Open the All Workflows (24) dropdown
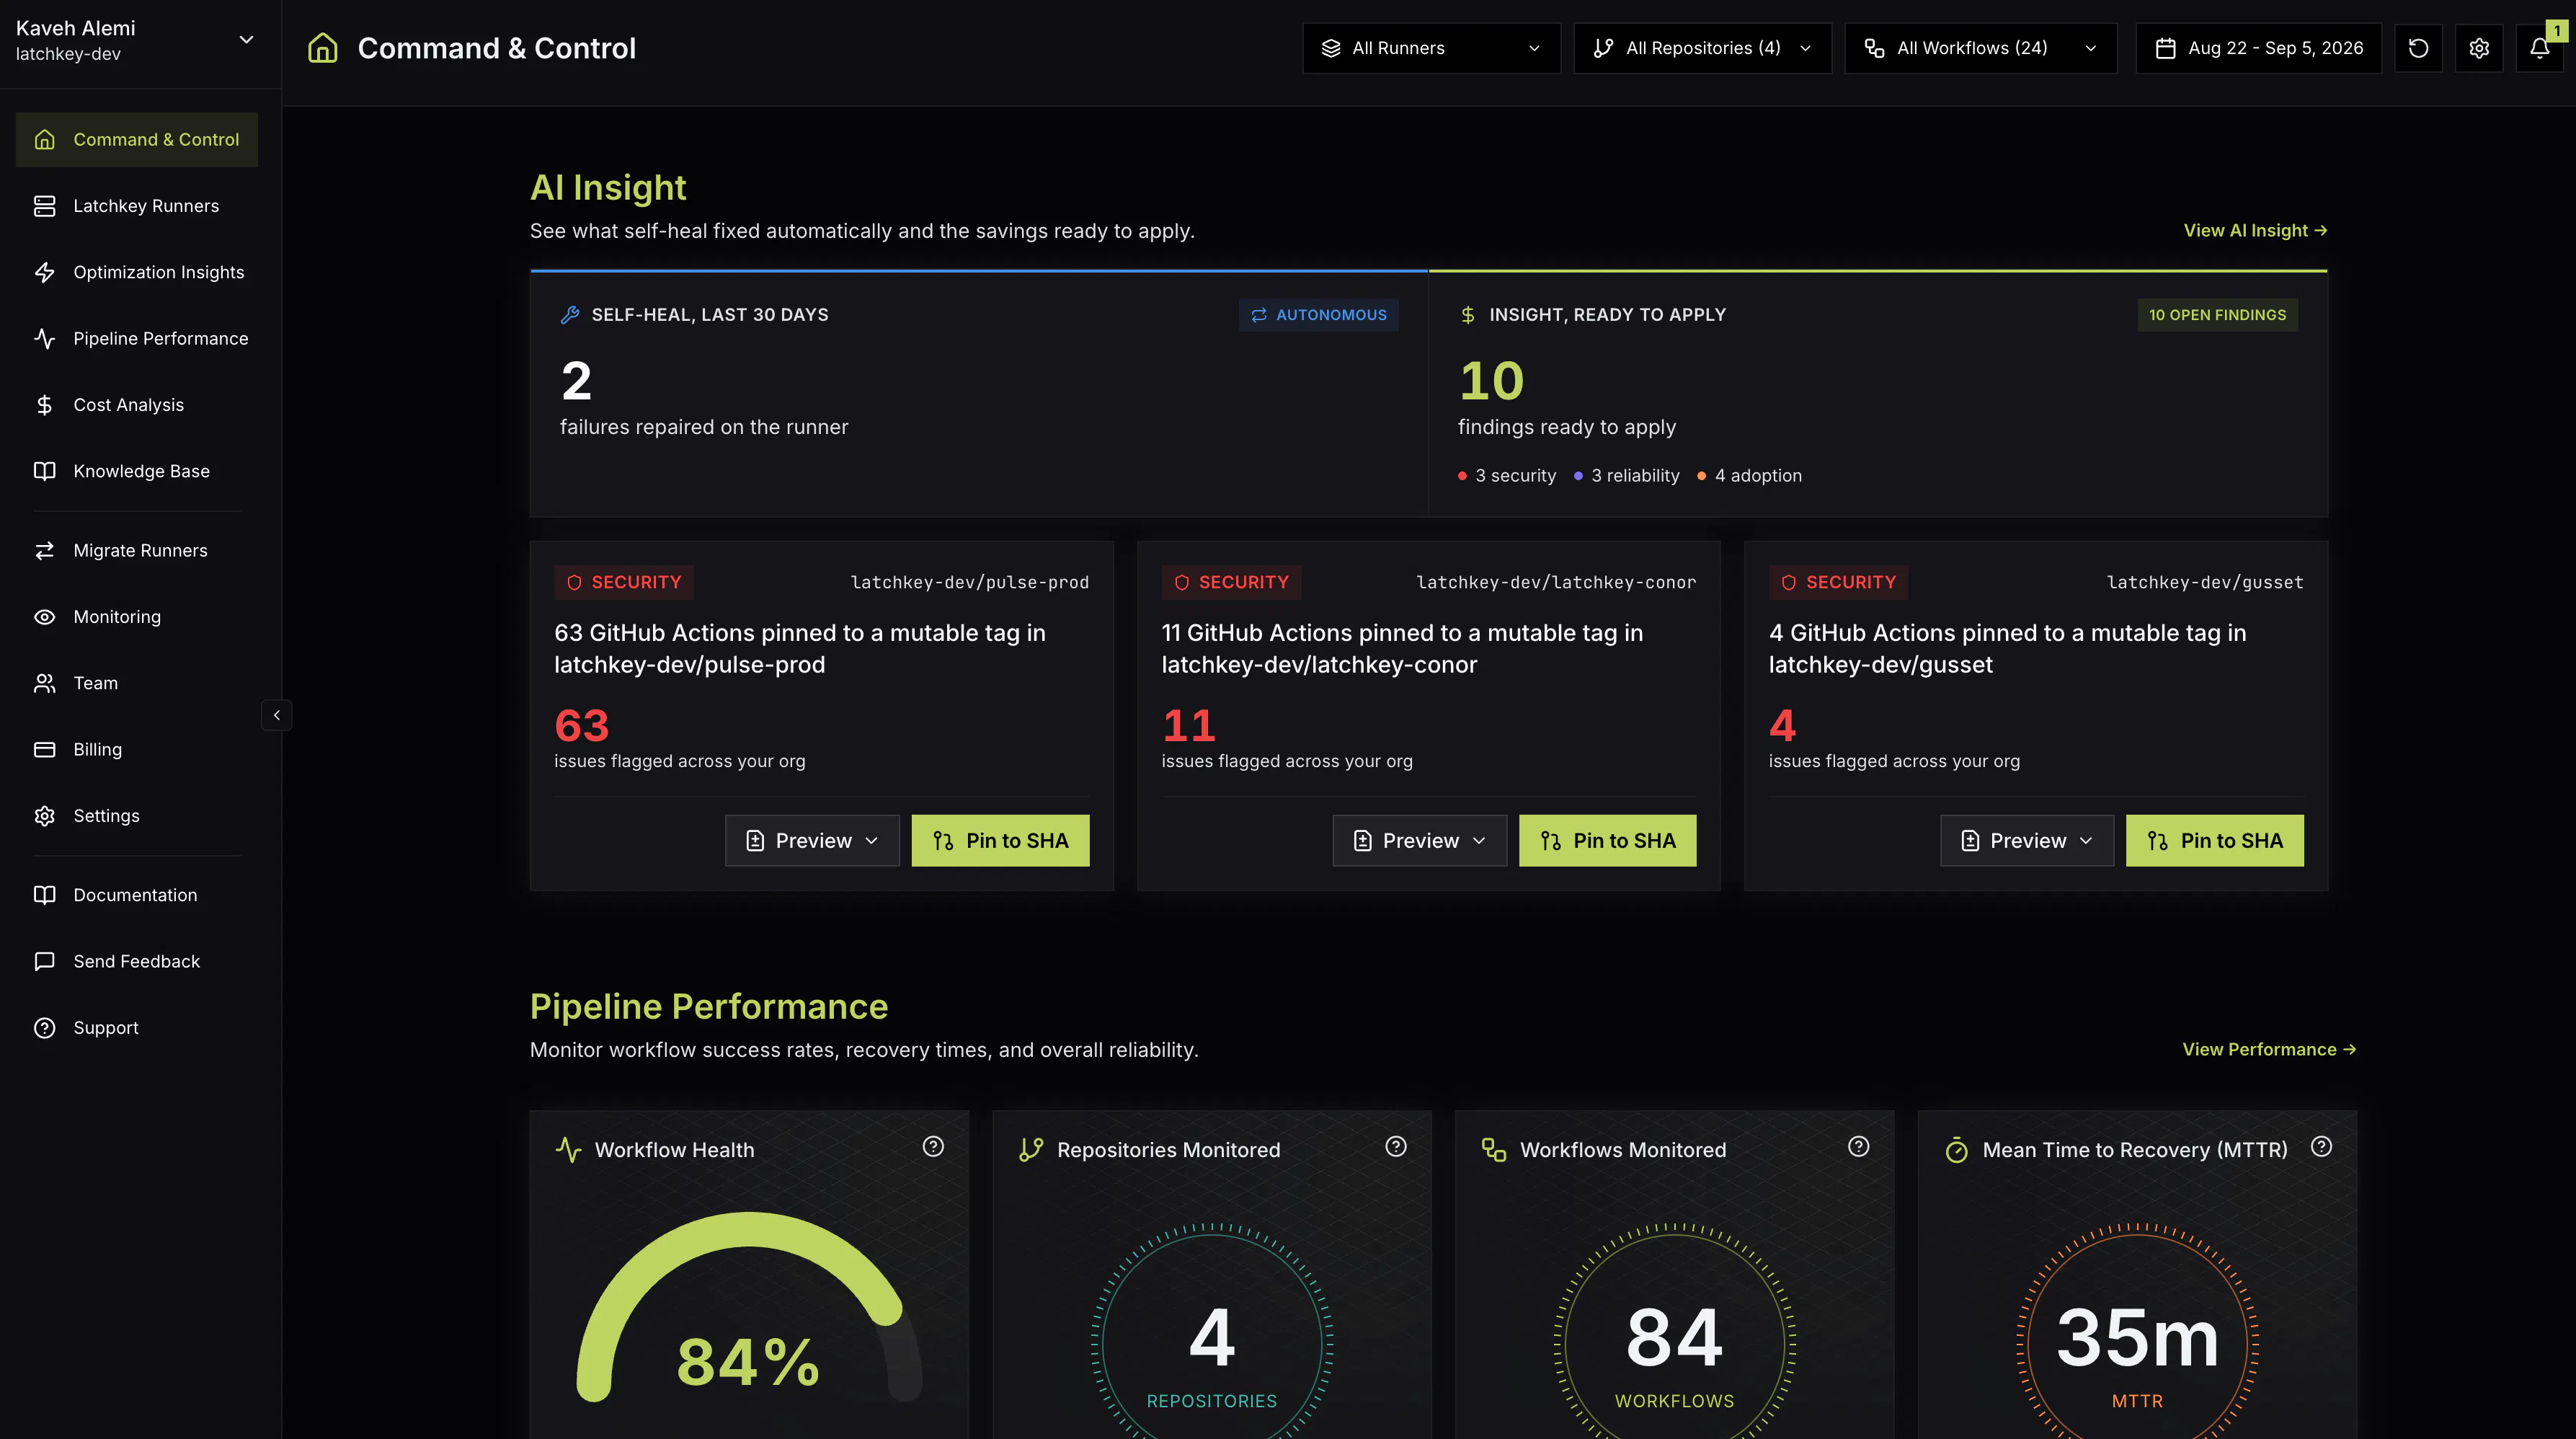 [x=1980, y=48]
